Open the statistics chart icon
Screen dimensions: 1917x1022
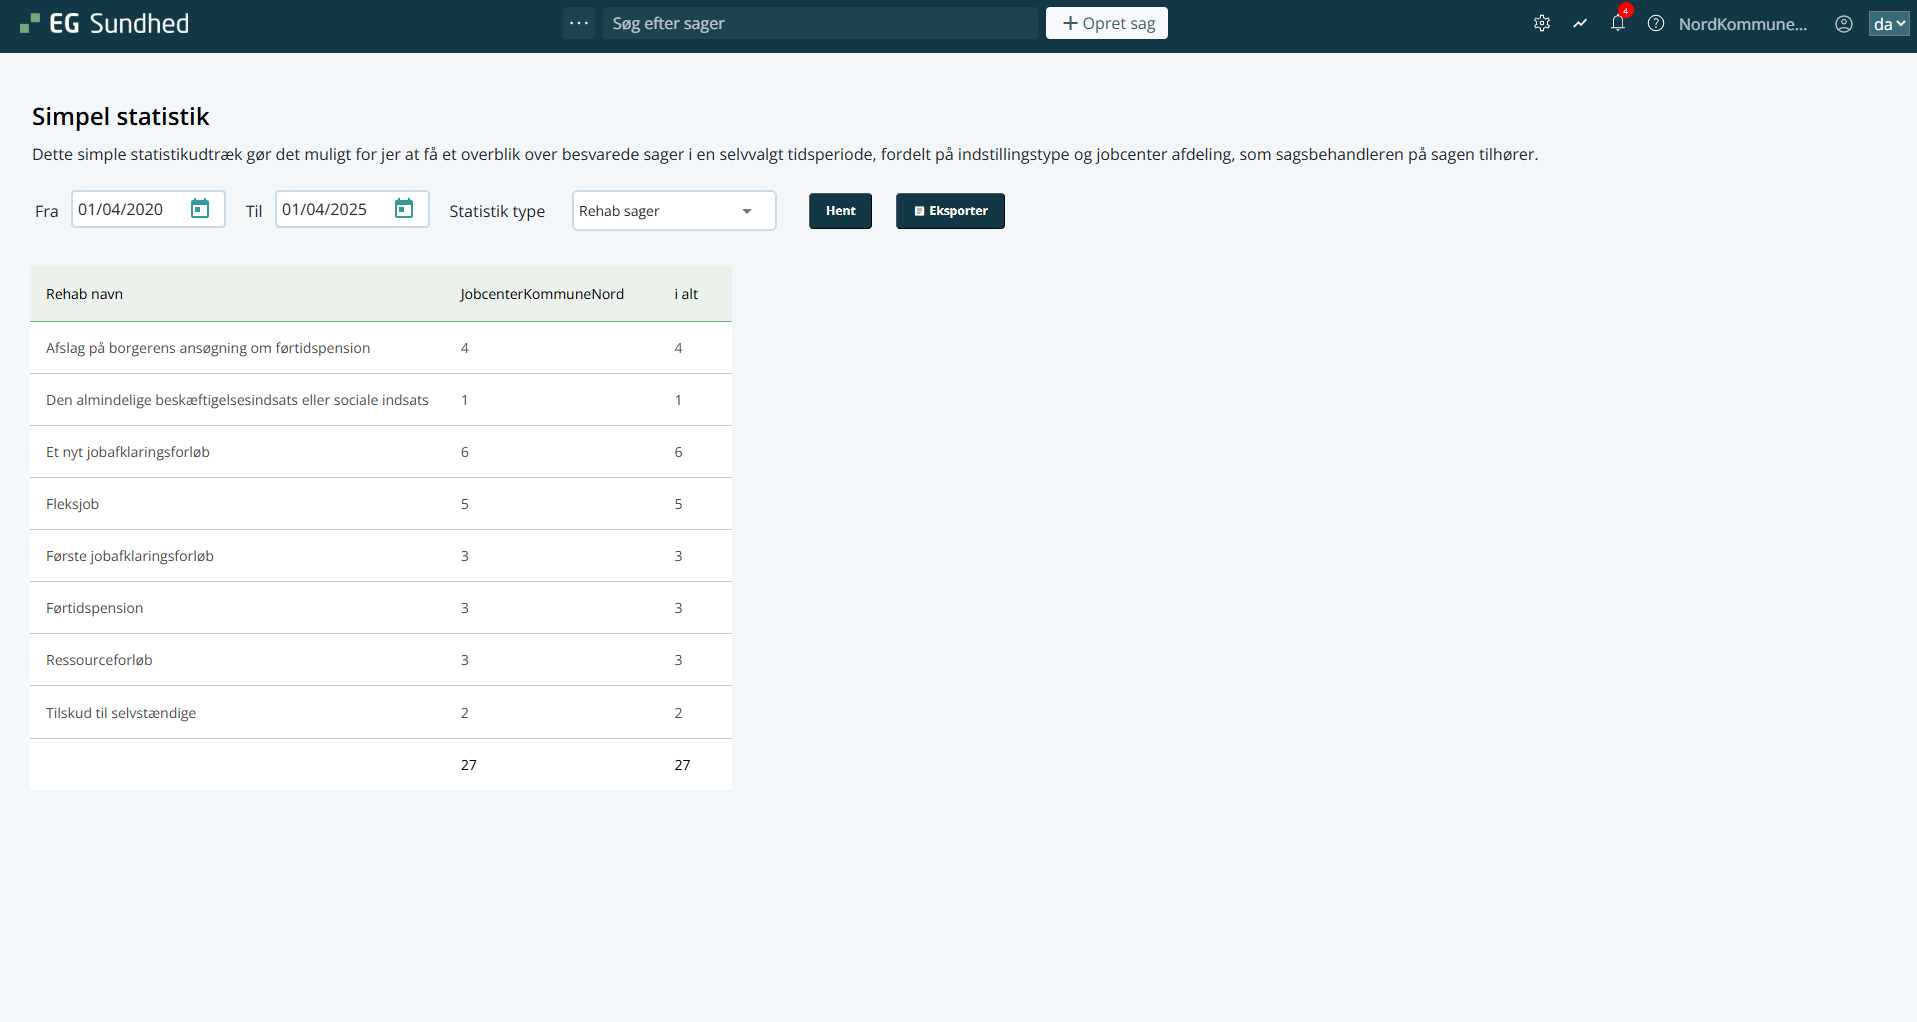point(1580,24)
